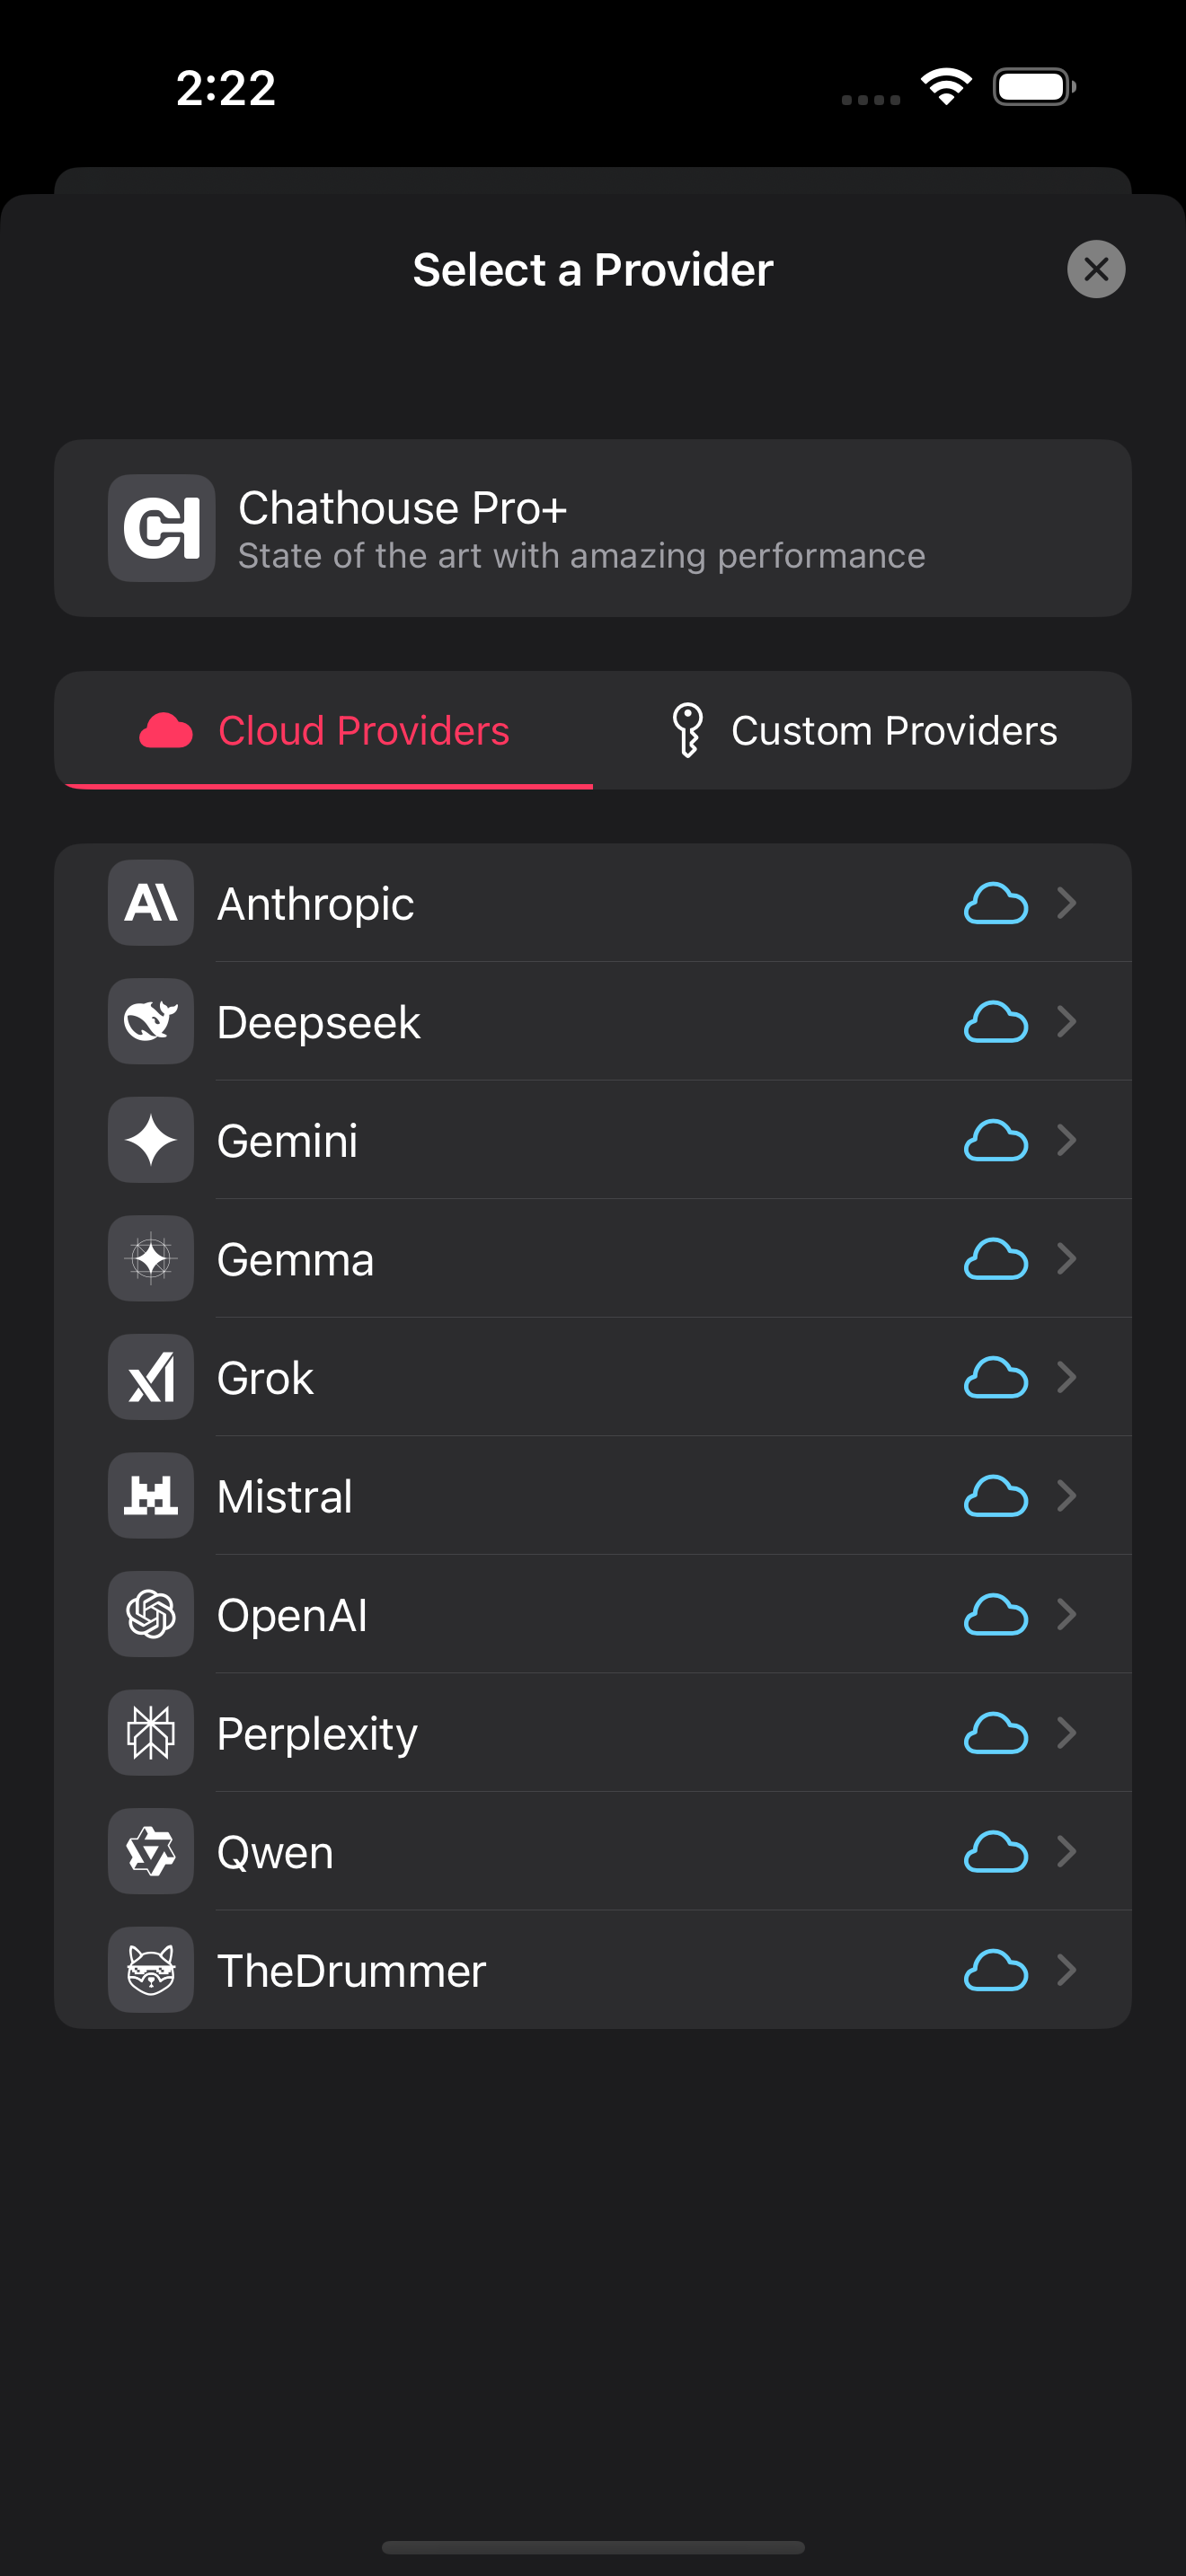Expand Gemma row chevron

click(1067, 1258)
